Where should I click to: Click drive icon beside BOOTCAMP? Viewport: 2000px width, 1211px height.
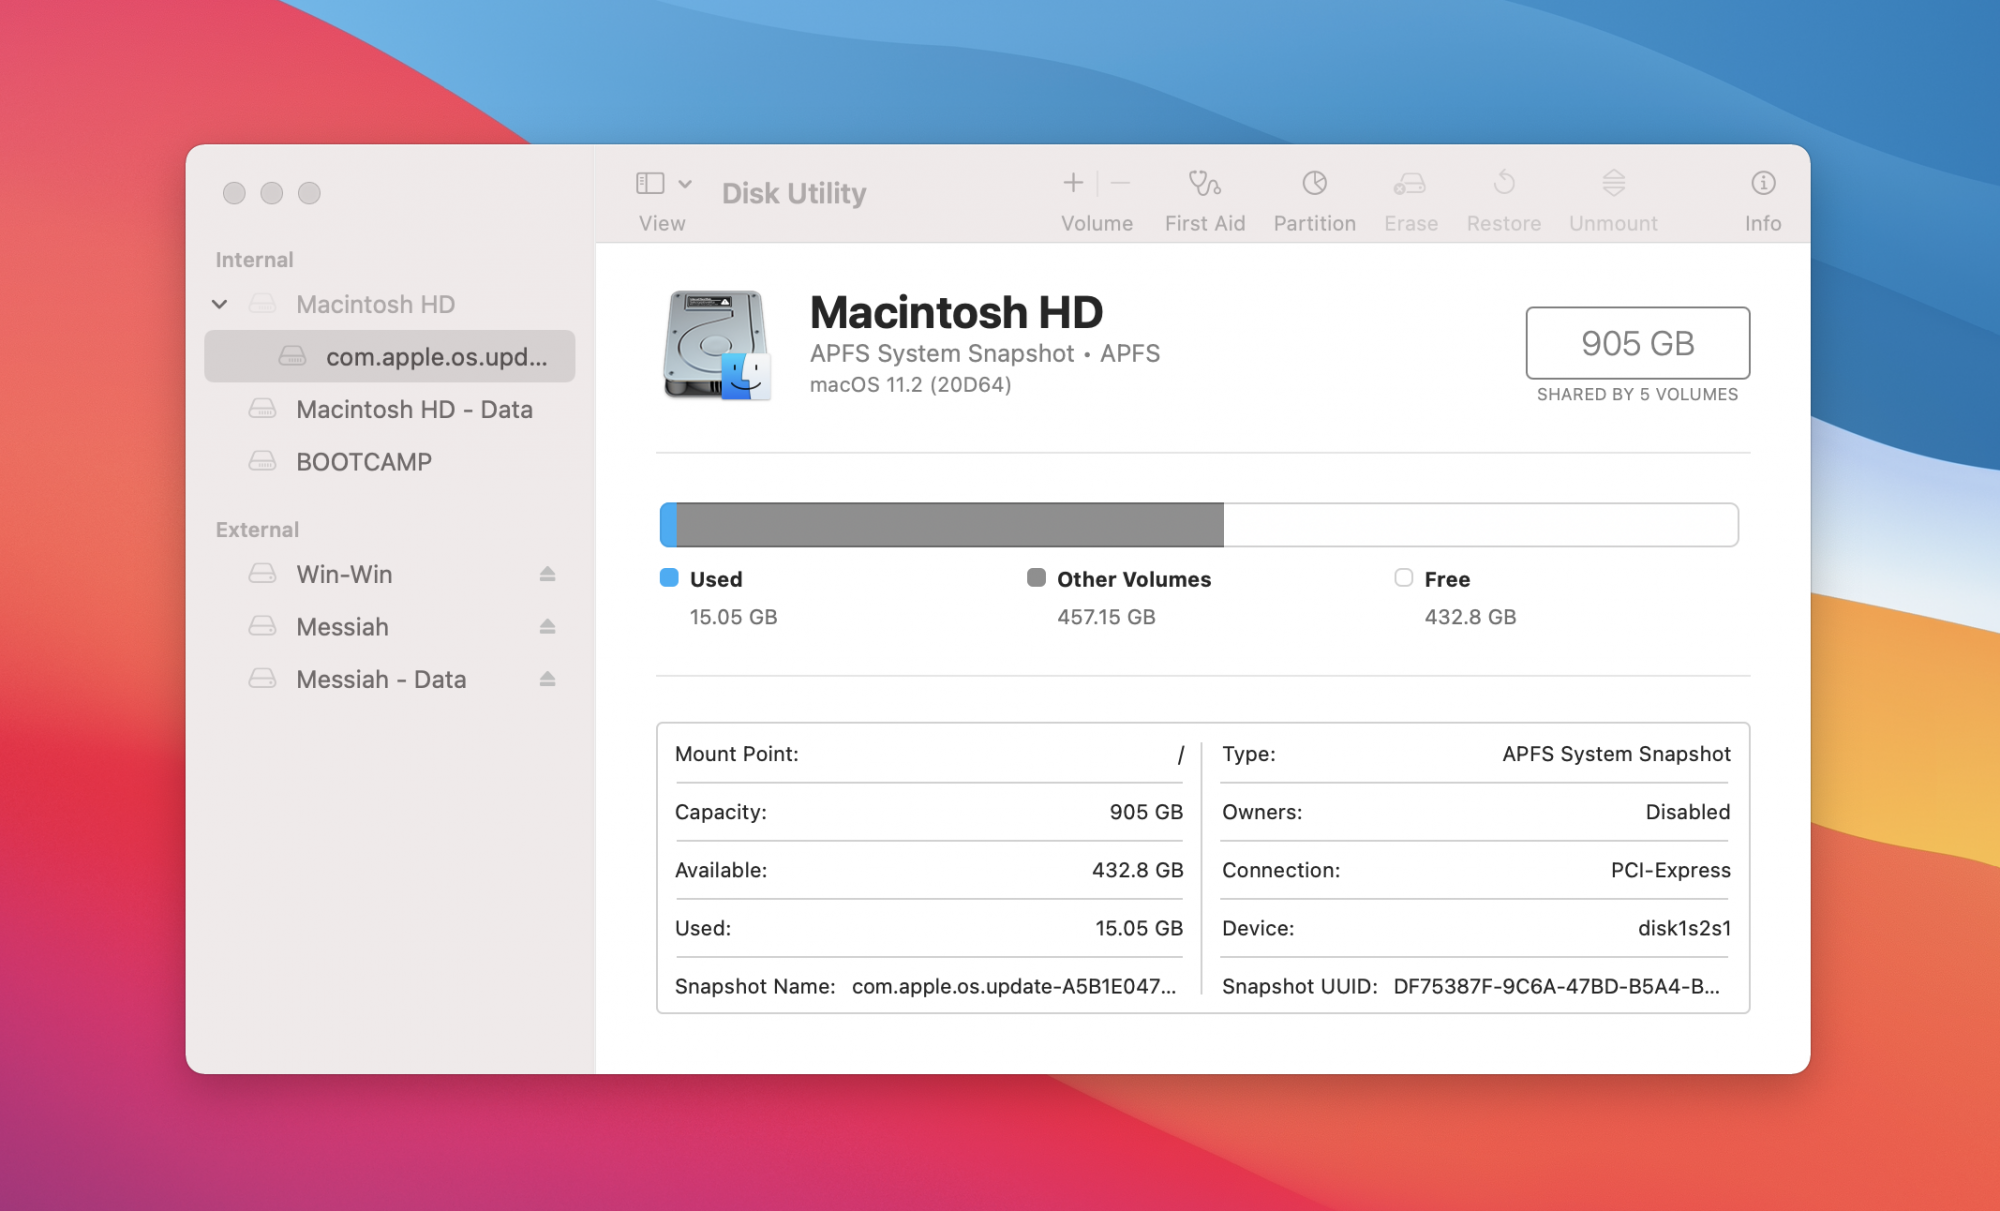pyautogui.click(x=262, y=461)
